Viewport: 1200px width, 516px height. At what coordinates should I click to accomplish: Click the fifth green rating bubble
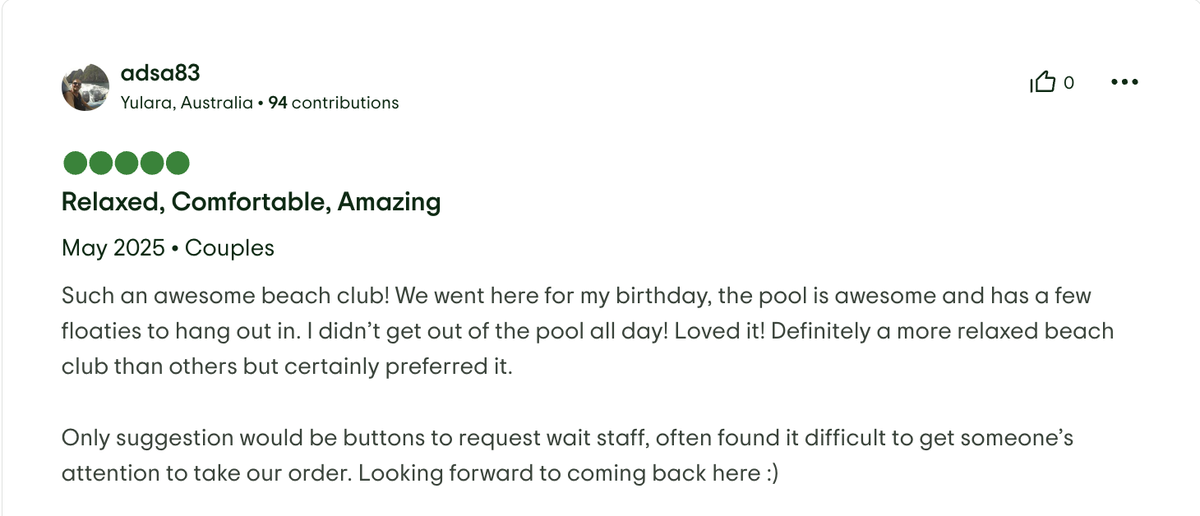click(177, 163)
